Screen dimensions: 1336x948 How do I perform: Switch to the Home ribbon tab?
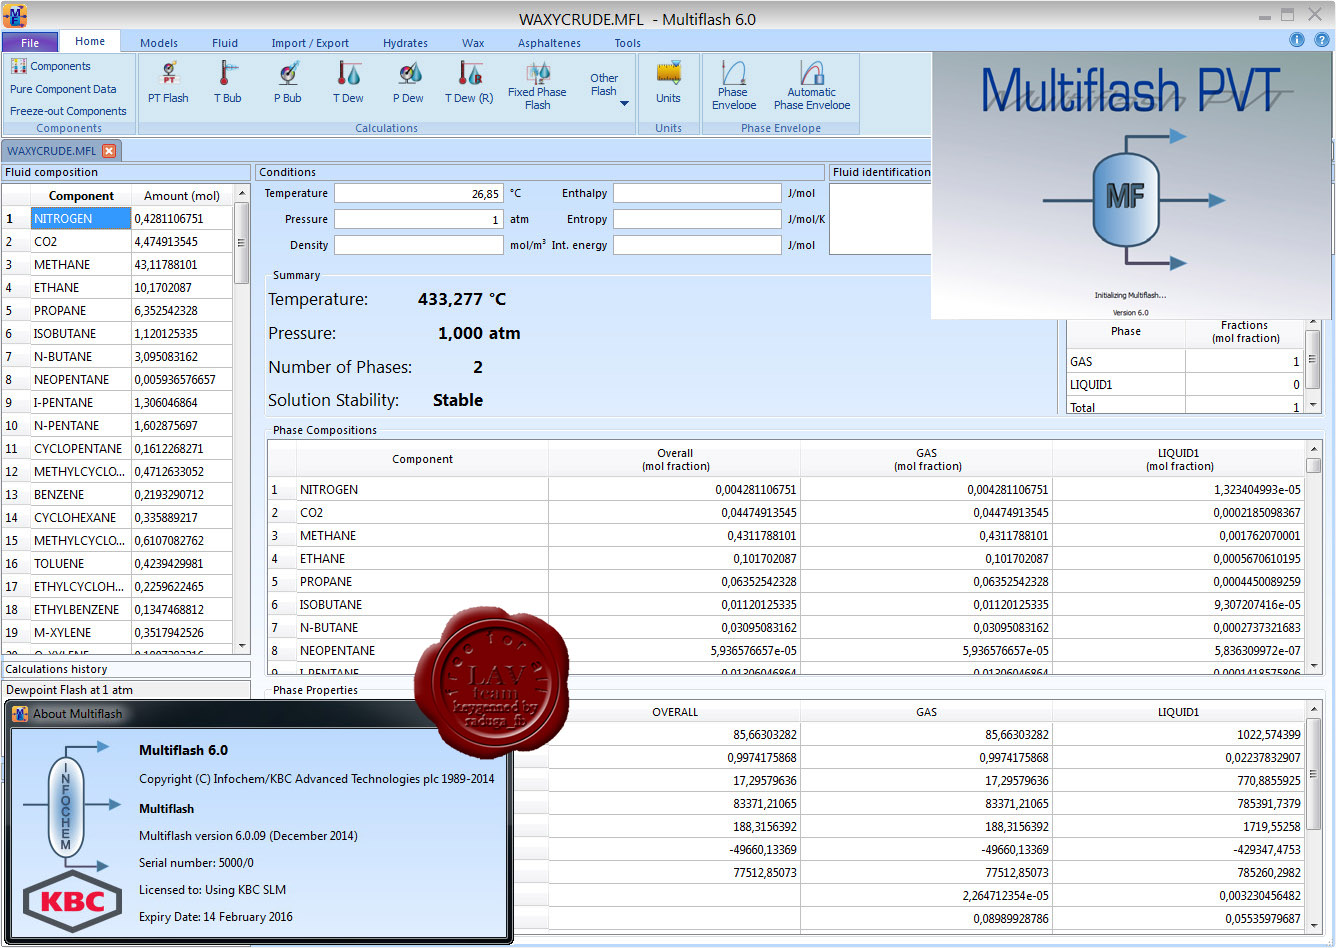point(90,41)
